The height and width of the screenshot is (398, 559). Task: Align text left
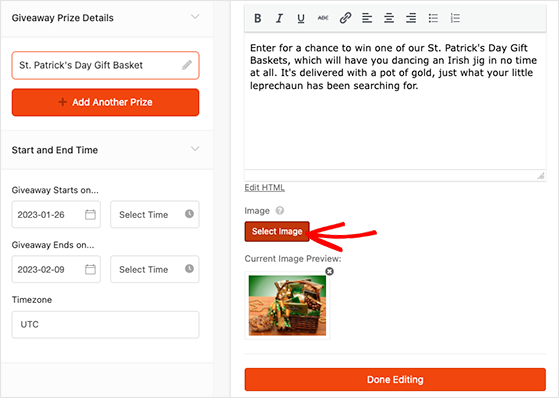(x=367, y=18)
